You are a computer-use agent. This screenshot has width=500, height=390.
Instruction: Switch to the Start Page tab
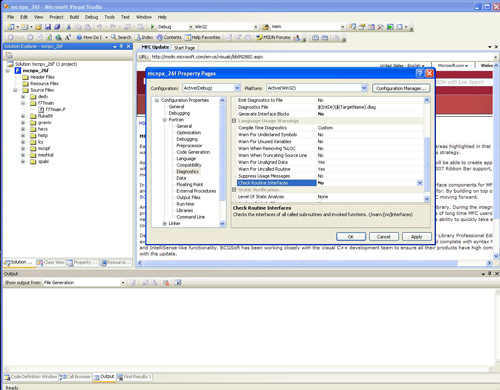point(184,48)
